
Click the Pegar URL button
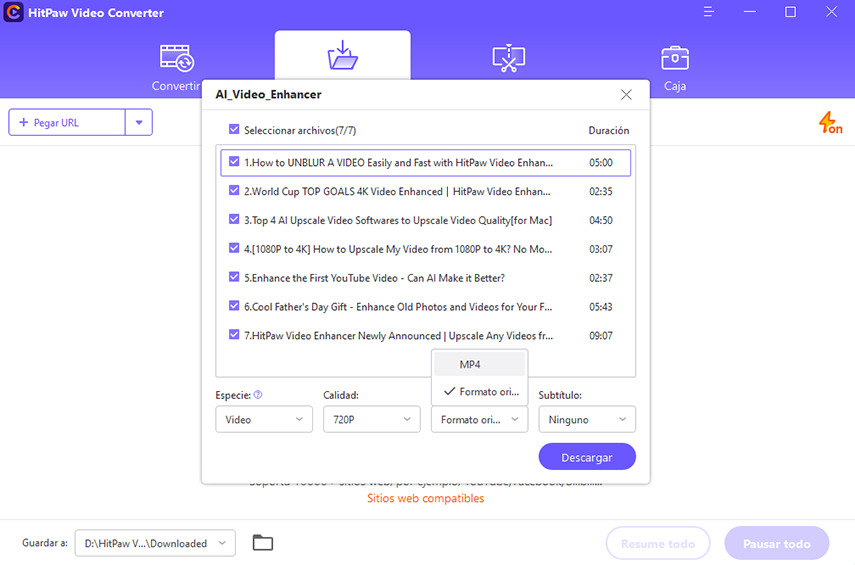(x=67, y=122)
